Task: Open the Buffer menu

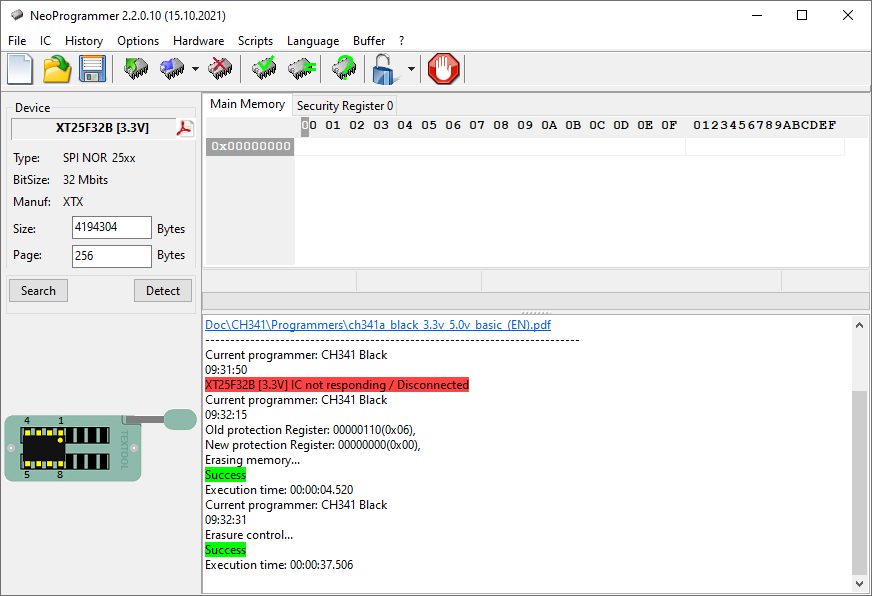Action: click(x=369, y=41)
